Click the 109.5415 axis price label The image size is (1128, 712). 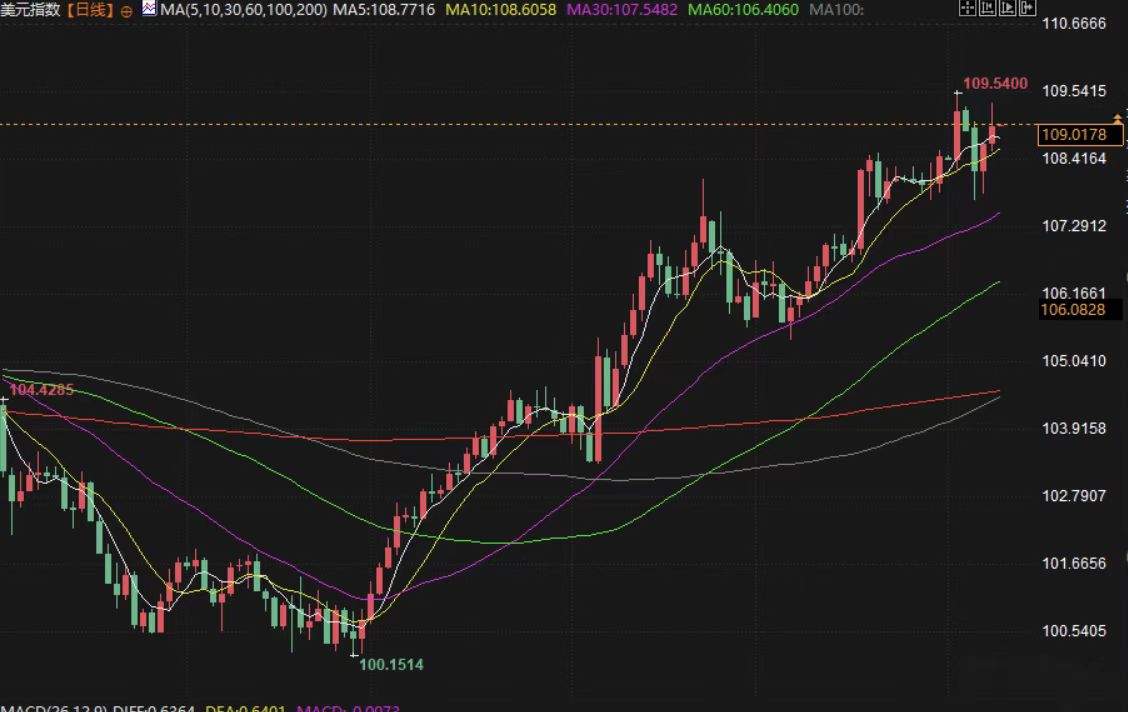(x=1074, y=91)
